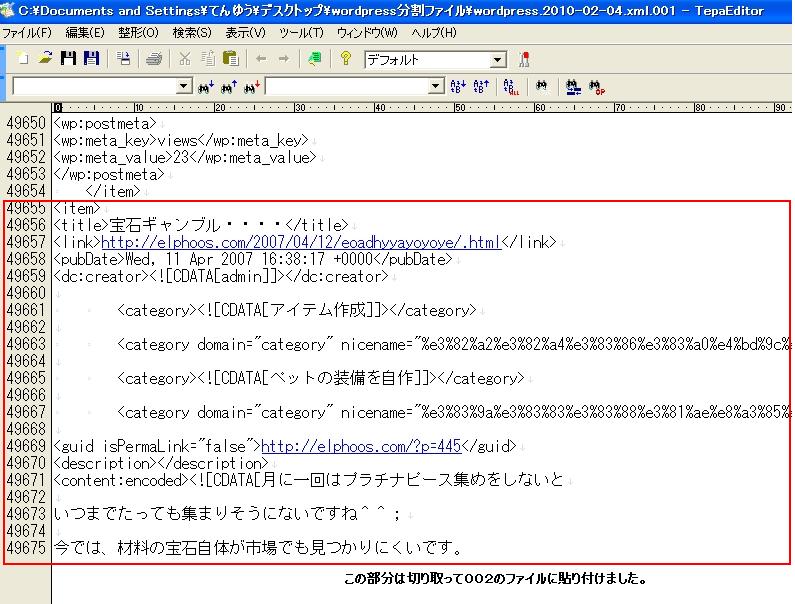Click the binoculars with lines grep icon

click(x=573, y=87)
